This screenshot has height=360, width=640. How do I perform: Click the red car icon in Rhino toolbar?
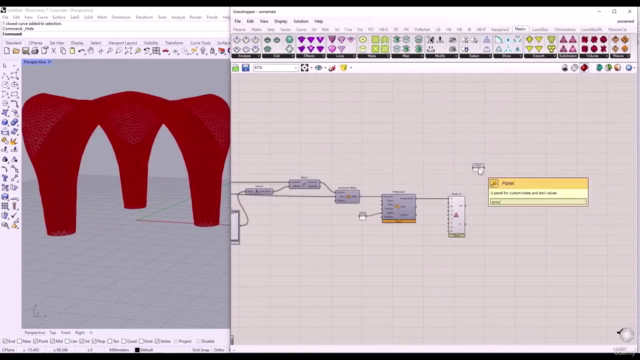(x=166, y=51)
